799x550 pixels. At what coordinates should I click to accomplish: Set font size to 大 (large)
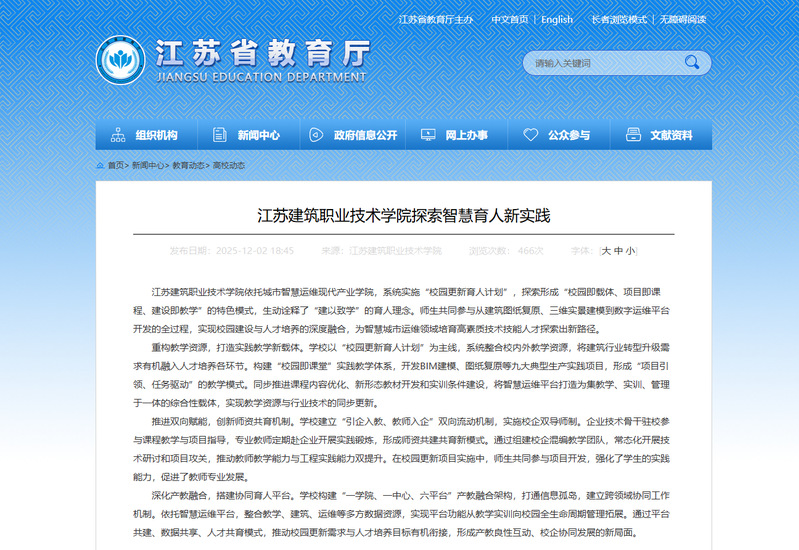click(605, 251)
